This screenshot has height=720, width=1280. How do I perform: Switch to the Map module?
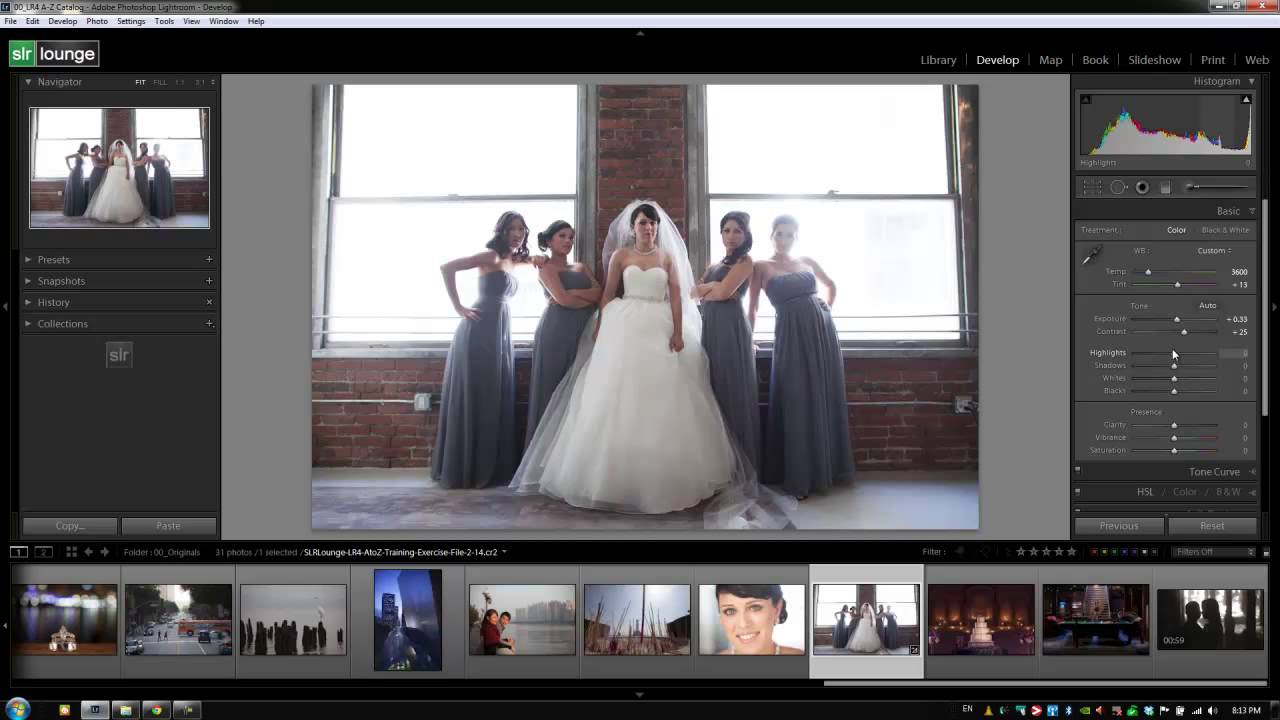[1050, 60]
